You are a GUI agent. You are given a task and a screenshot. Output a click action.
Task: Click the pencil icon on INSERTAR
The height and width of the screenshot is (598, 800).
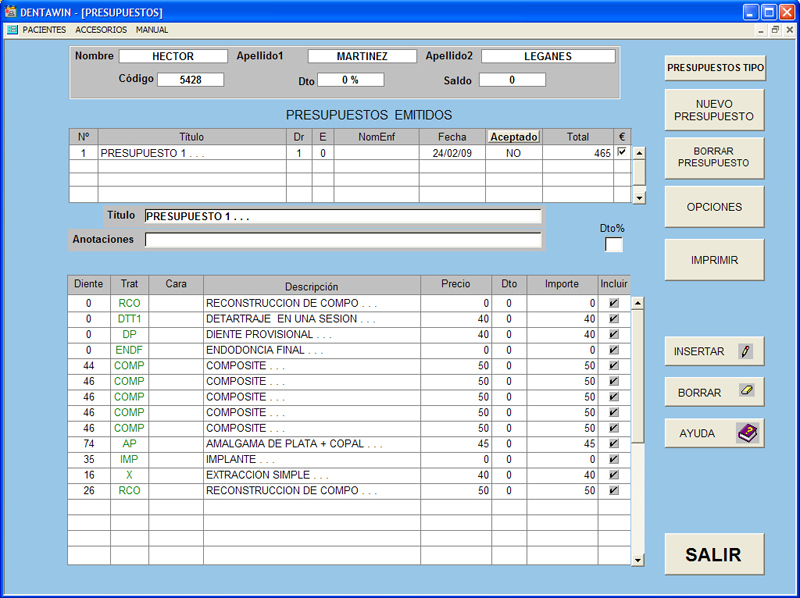point(745,351)
